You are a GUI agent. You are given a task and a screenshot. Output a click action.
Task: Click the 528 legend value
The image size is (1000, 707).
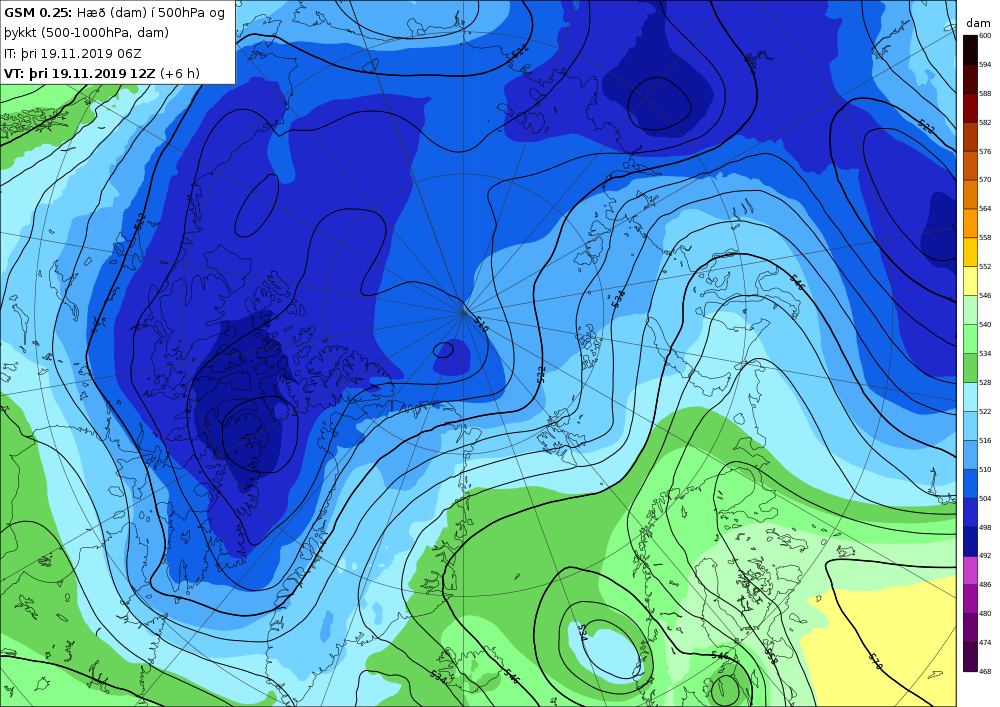click(x=985, y=383)
